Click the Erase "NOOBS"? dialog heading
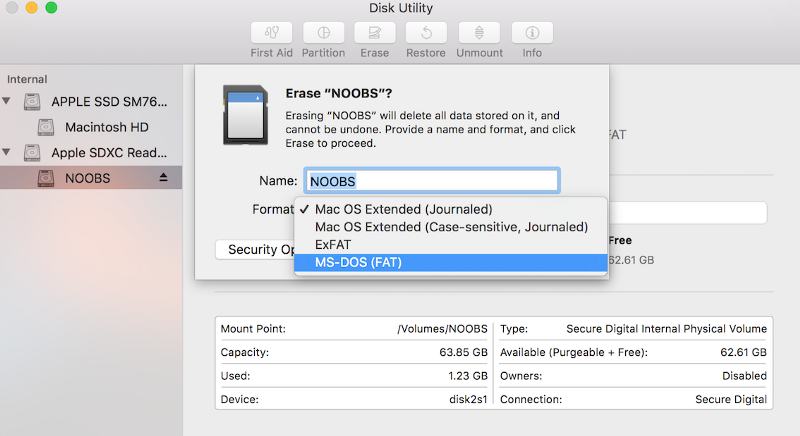 pyautogui.click(x=339, y=93)
